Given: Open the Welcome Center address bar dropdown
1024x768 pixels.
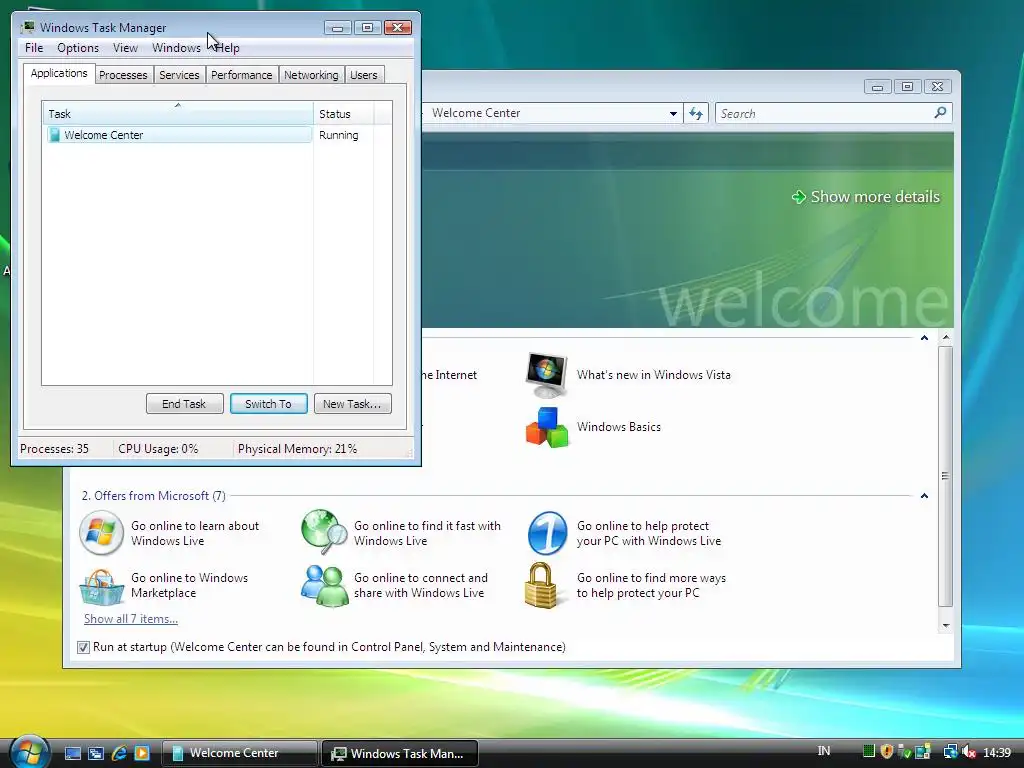Looking at the screenshot, I should tap(673, 114).
